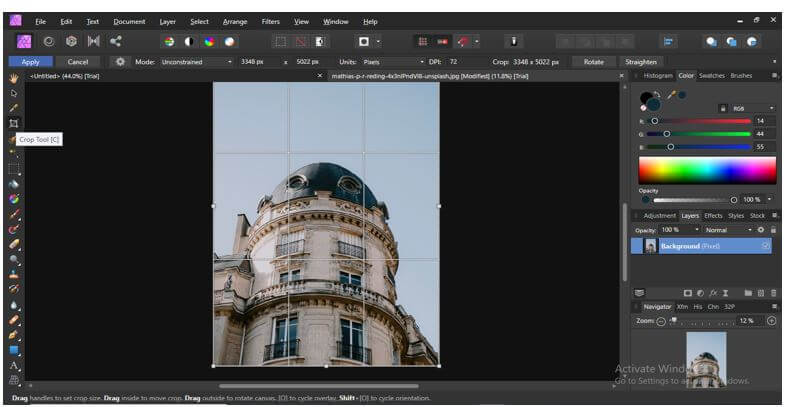The width and height of the screenshot is (789, 407).
Task: Select the Artistic Text tool
Action: pos(14,365)
